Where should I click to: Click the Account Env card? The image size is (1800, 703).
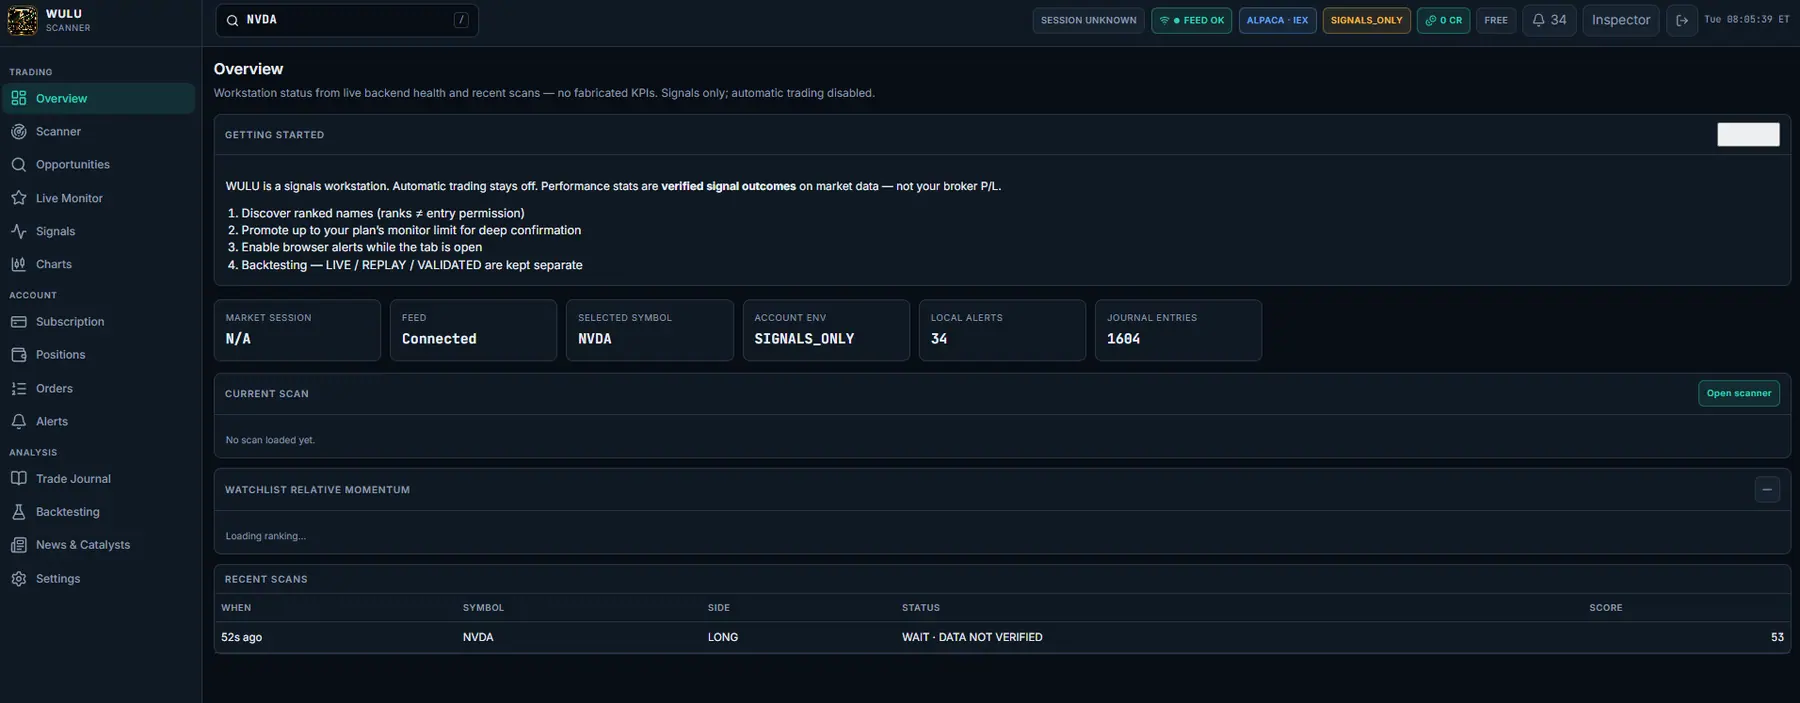(826, 330)
